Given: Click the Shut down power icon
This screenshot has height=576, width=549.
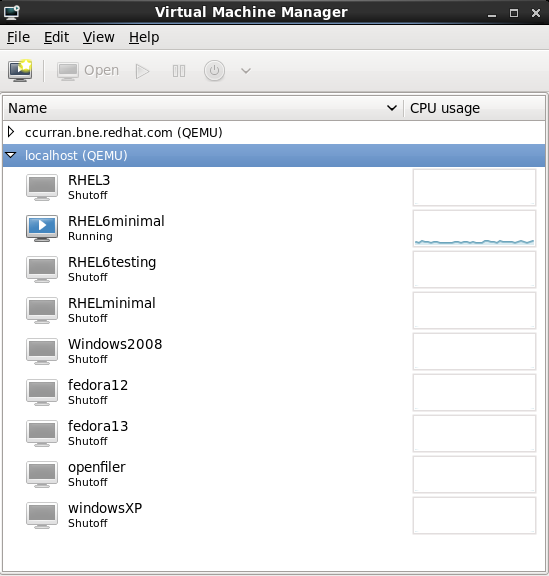Looking at the screenshot, I should (214, 71).
